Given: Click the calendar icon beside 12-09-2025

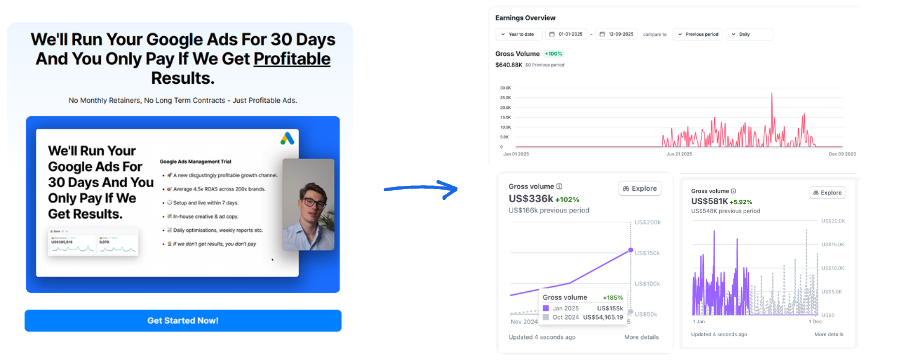Looking at the screenshot, I should pyautogui.click(x=602, y=34).
